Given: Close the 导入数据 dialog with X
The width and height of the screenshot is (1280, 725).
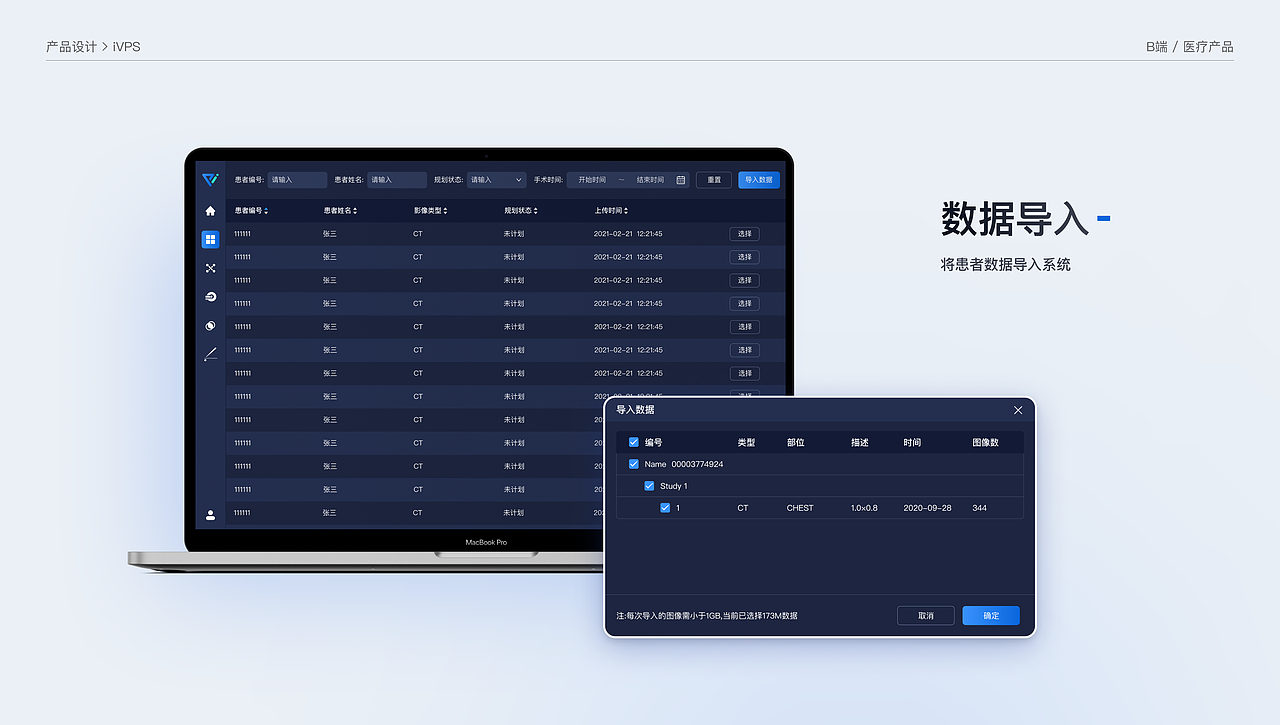Looking at the screenshot, I should (x=1018, y=410).
